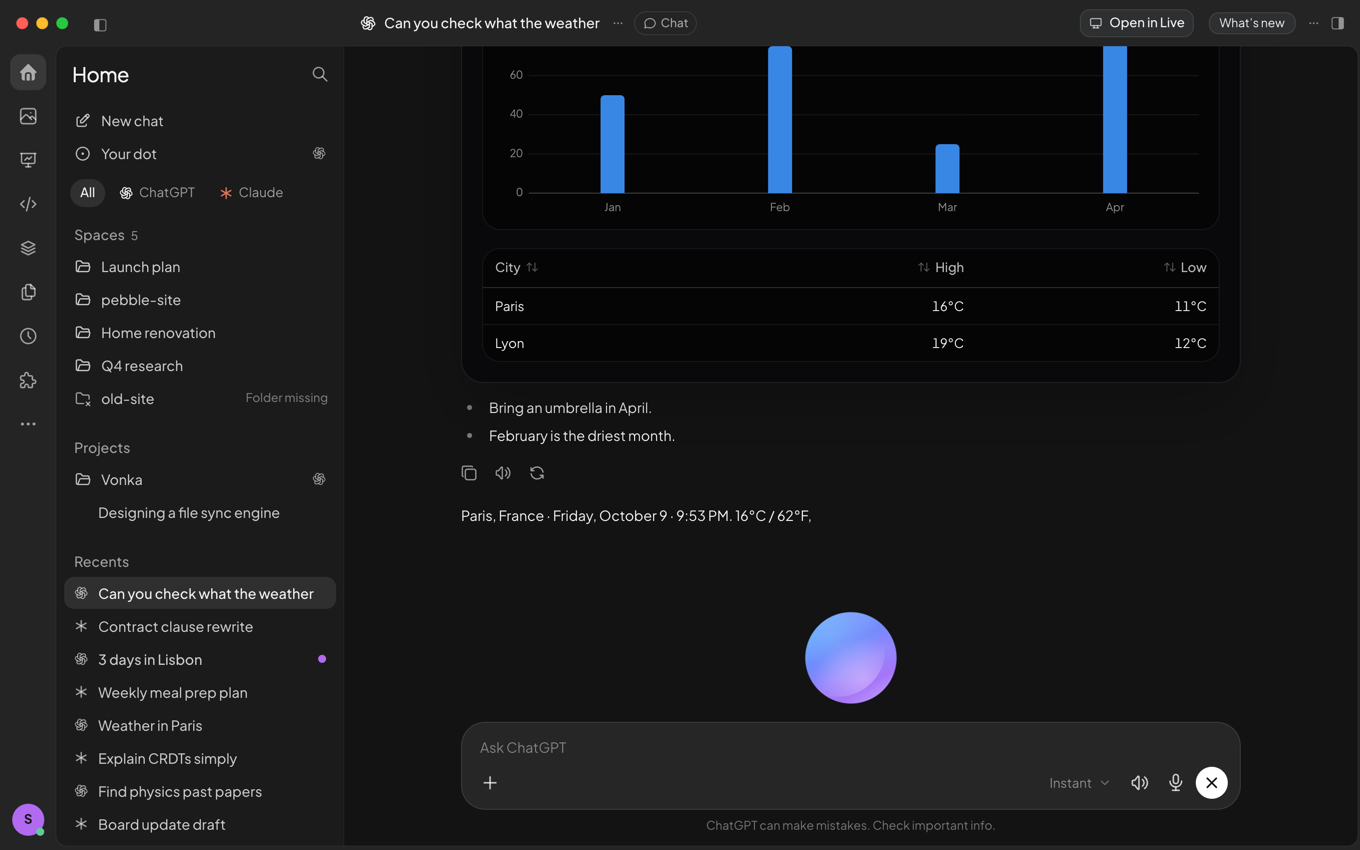
Task: Filter chats by ChatGPT
Action: pos(157,193)
